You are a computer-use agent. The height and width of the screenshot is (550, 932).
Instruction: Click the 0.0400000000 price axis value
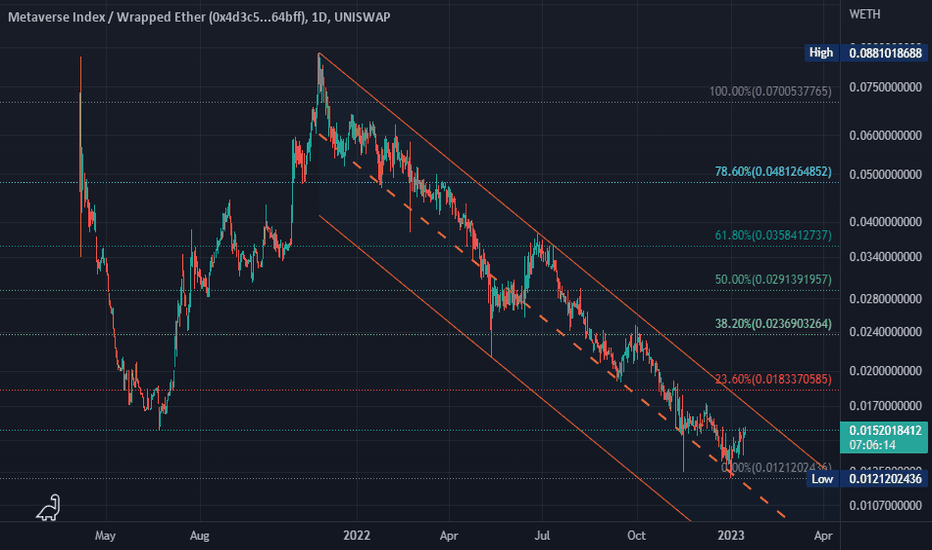click(x=885, y=222)
